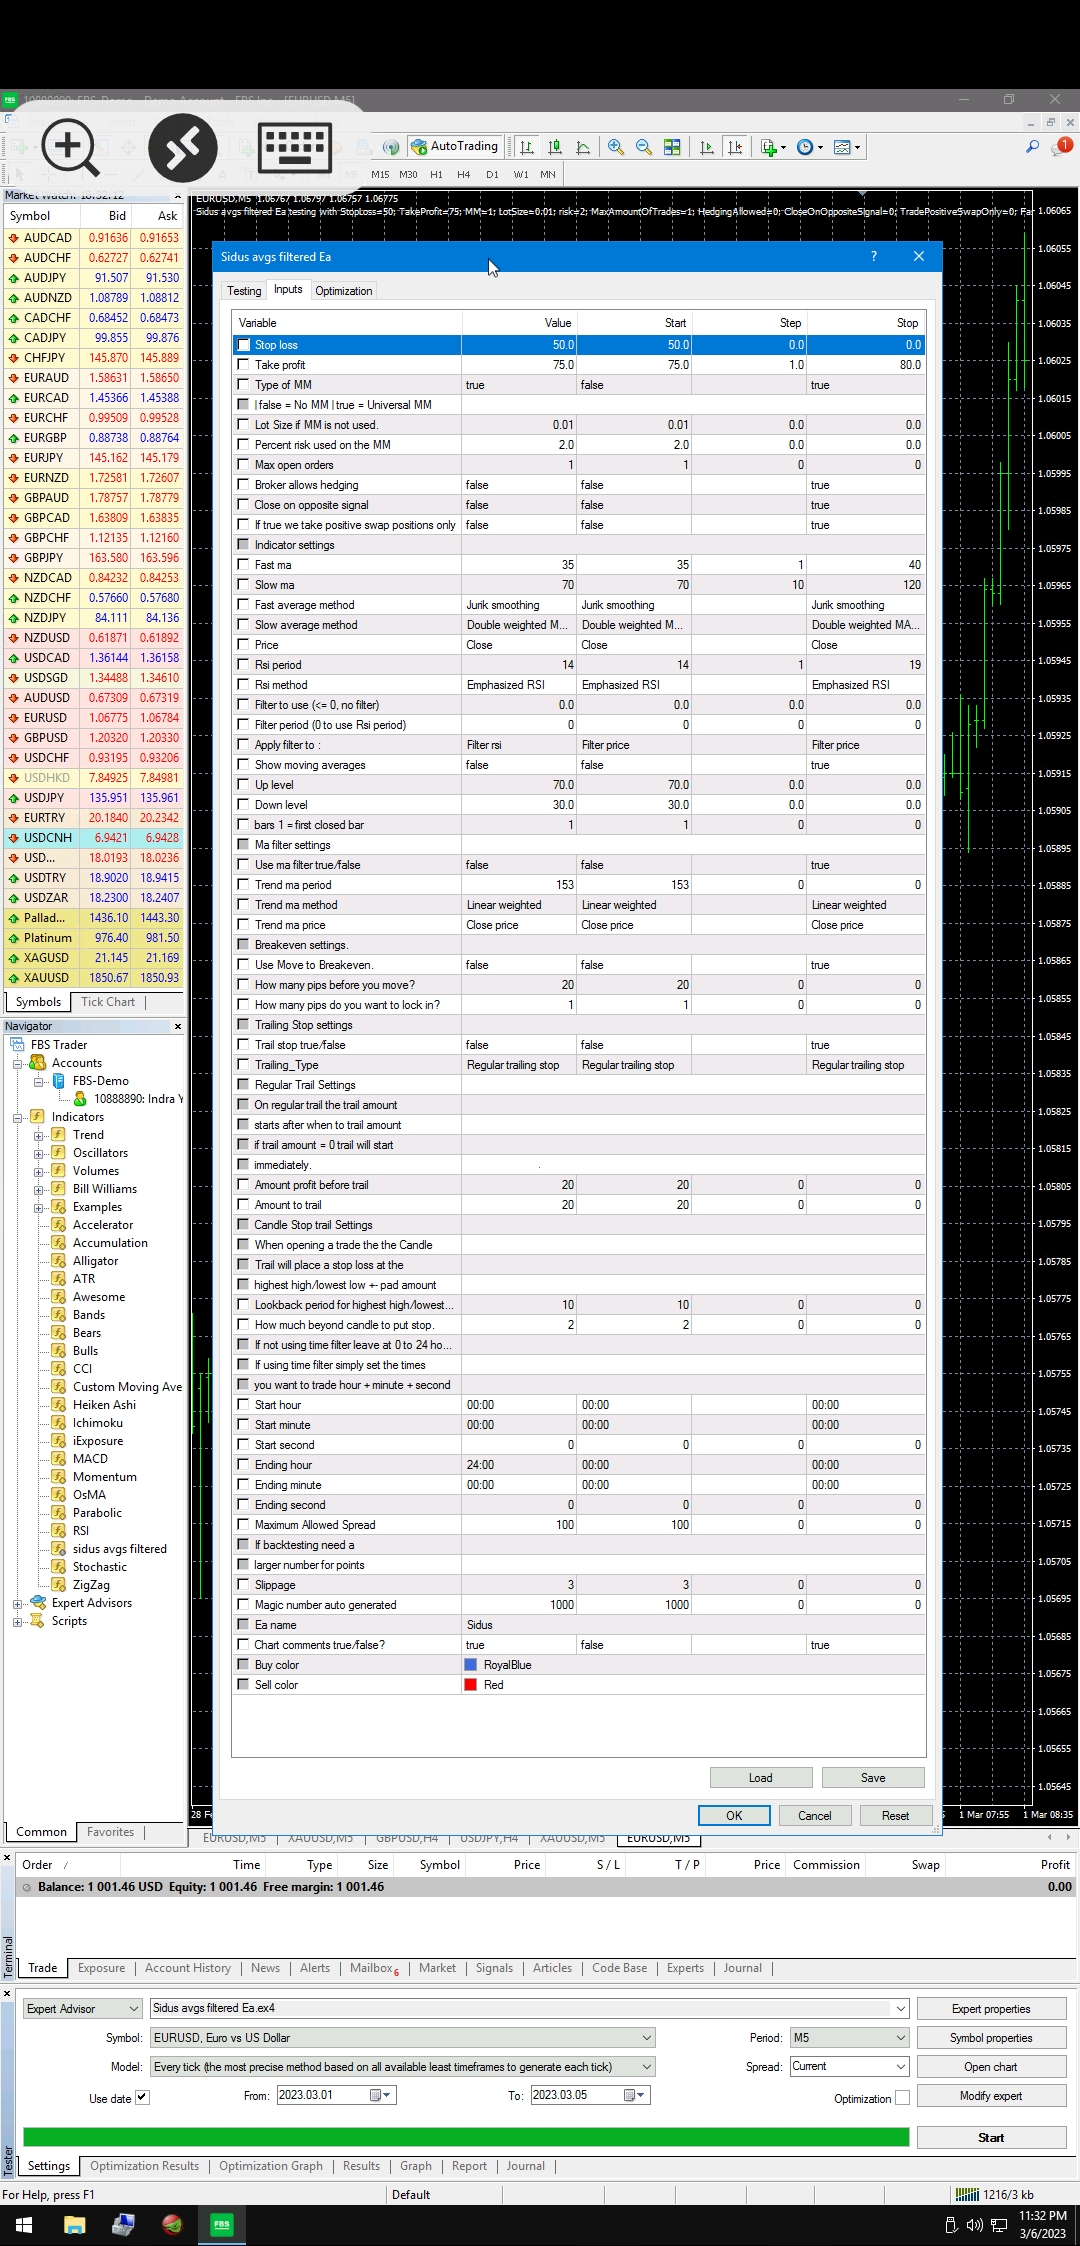Collapse the Indicators node in Navigator
Screen dimensions: 1080x2246
(x=17, y=1117)
